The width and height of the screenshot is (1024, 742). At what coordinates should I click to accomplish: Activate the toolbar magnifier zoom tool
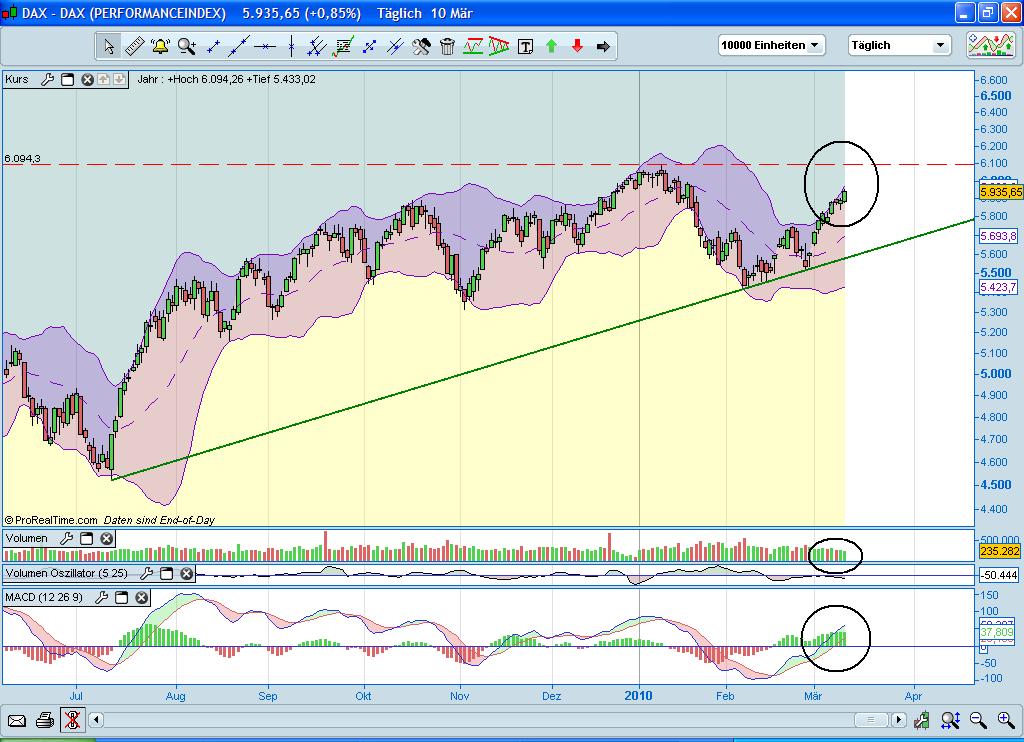click(x=187, y=46)
